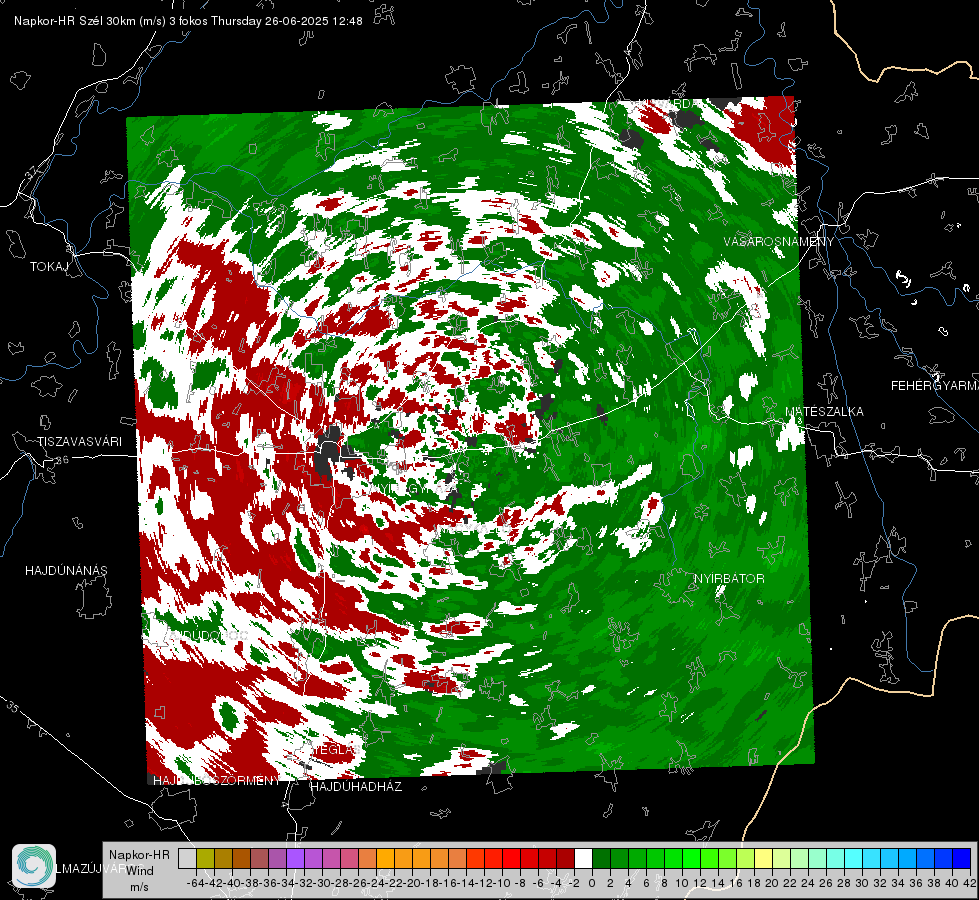Select the NYÍRBÁTOR town label

point(729,578)
